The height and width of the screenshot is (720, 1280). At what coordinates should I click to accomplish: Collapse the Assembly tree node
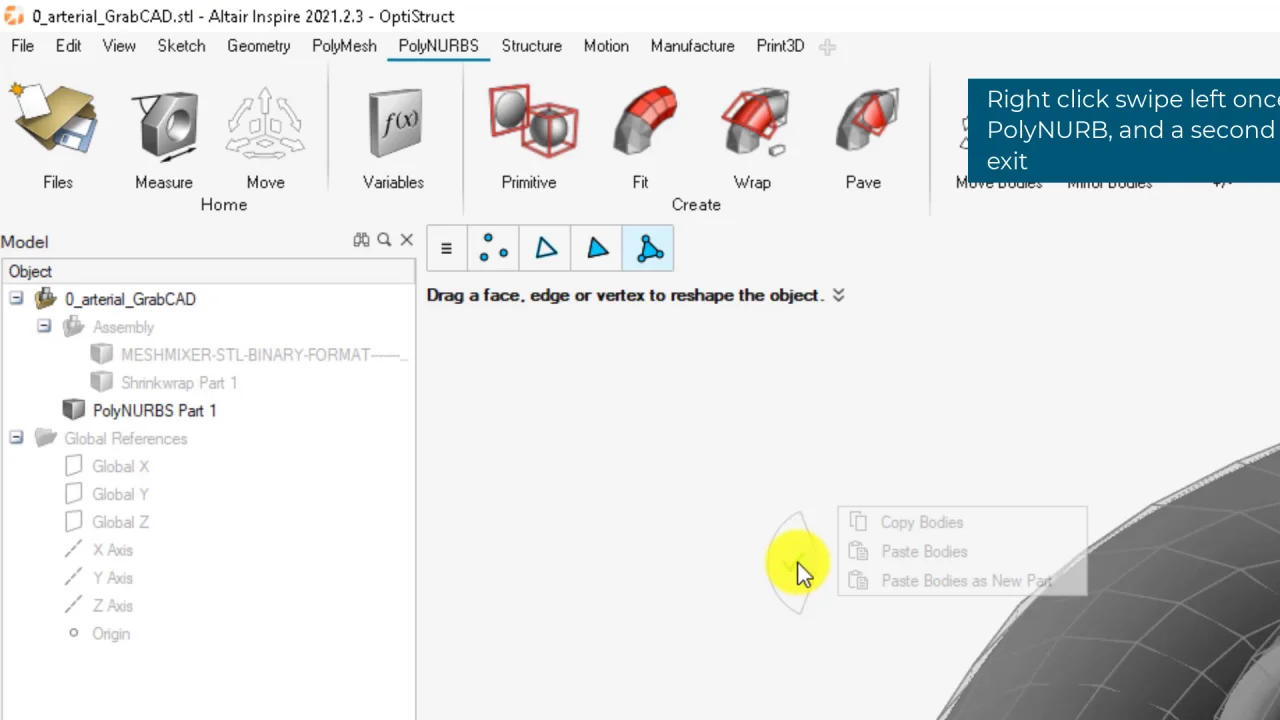click(x=44, y=326)
